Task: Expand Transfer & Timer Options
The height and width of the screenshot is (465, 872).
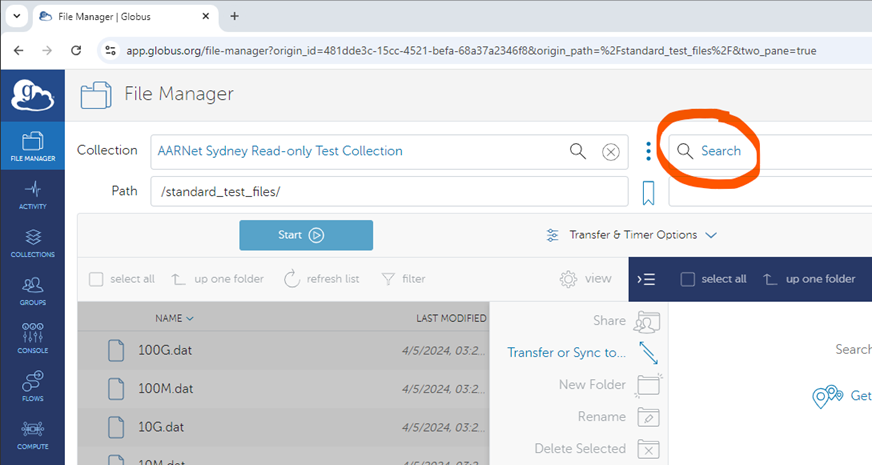Action: 632,235
